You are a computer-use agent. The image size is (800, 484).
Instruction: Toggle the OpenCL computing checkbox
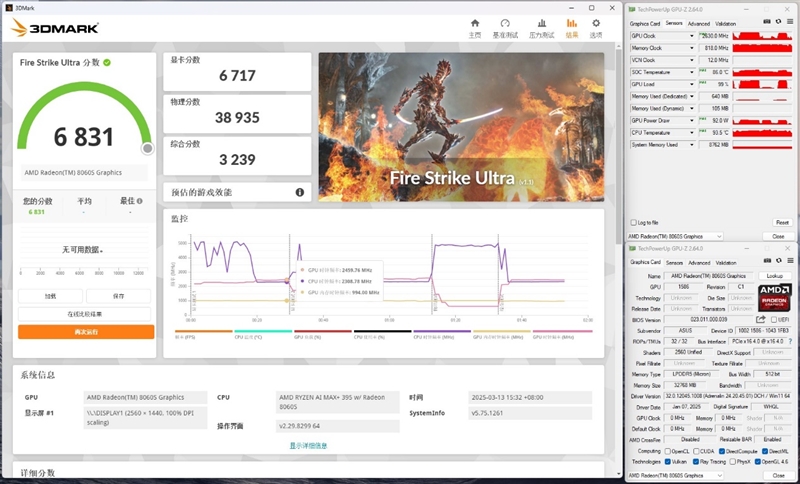click(x=668, y=451)
